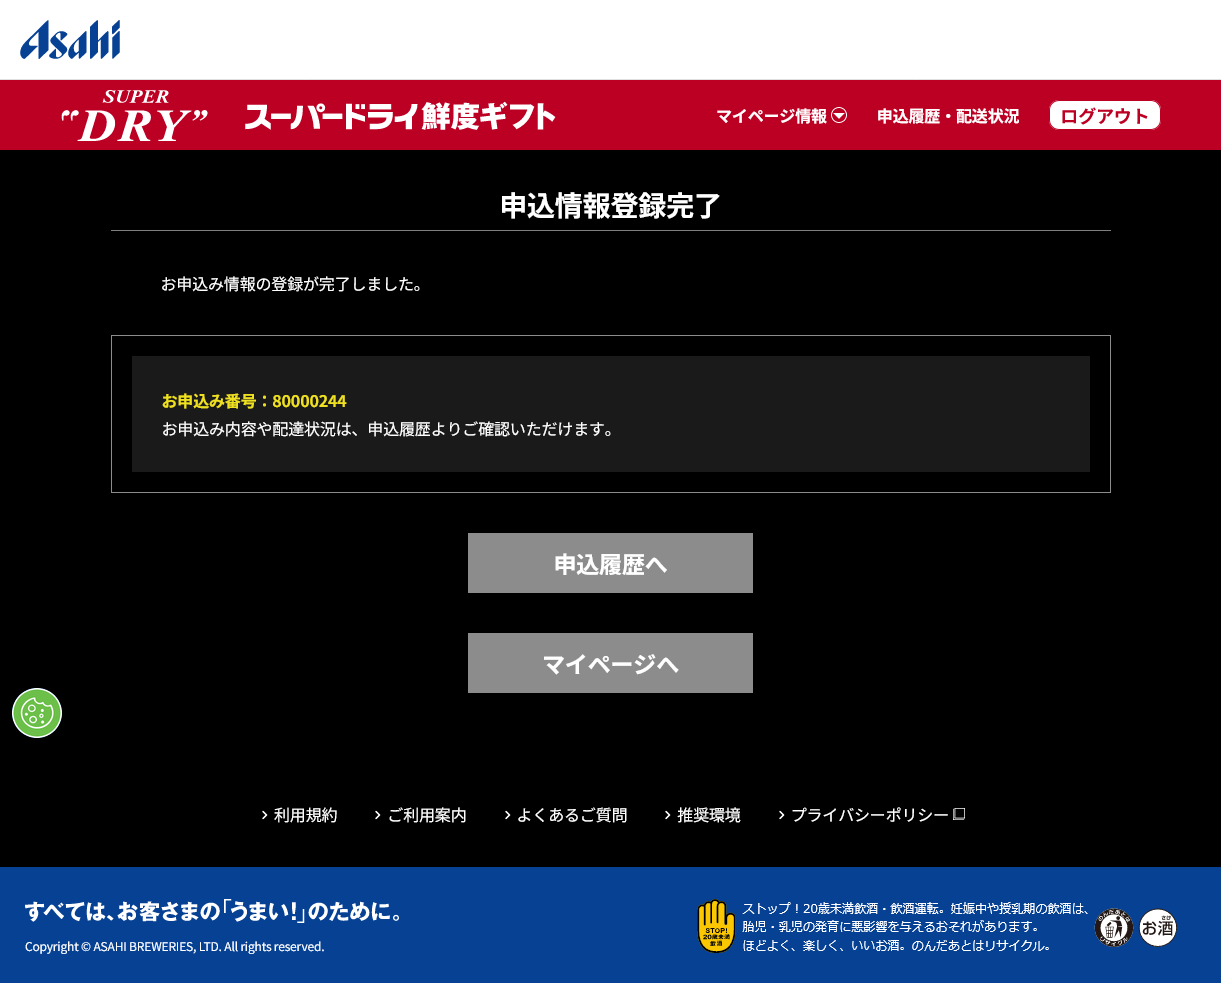Image resolution: width=1221 pixels, height=983 pixels.
Task: Click the すべては、お客さまの「うまい!」のために slogan
Action: [x=214, y=912]
